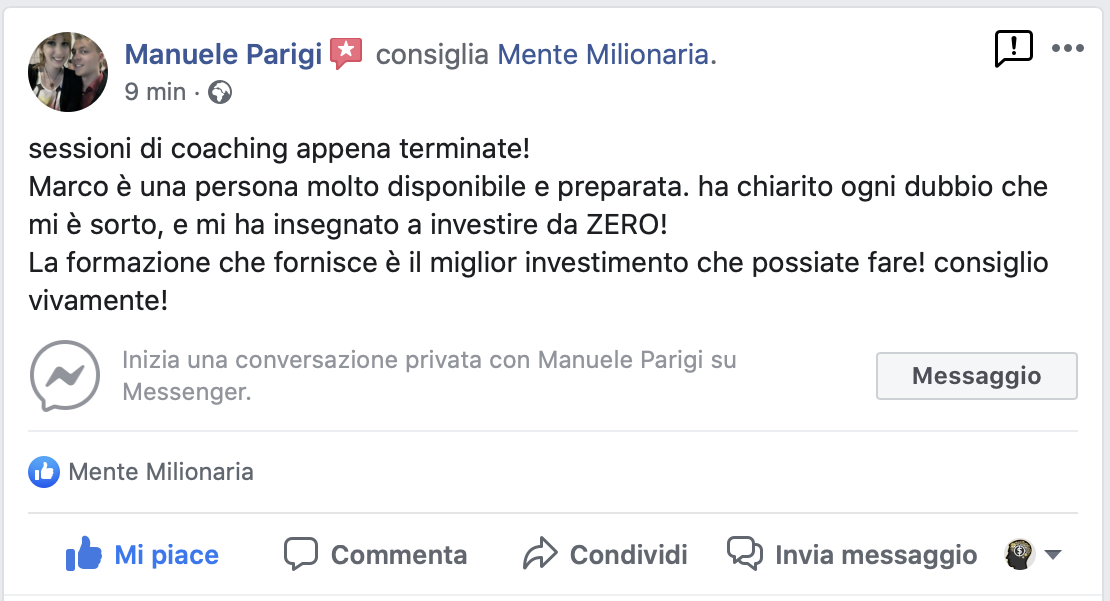Open the three-dots post options menu
Image resolution: width=1110 pixels, height=601 pixels.
coord(1067,48)
